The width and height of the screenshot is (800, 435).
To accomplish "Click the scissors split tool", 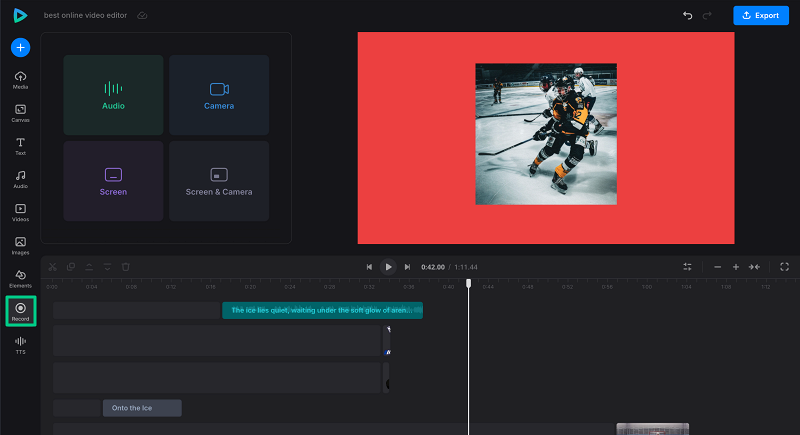I will pos(53,267).
